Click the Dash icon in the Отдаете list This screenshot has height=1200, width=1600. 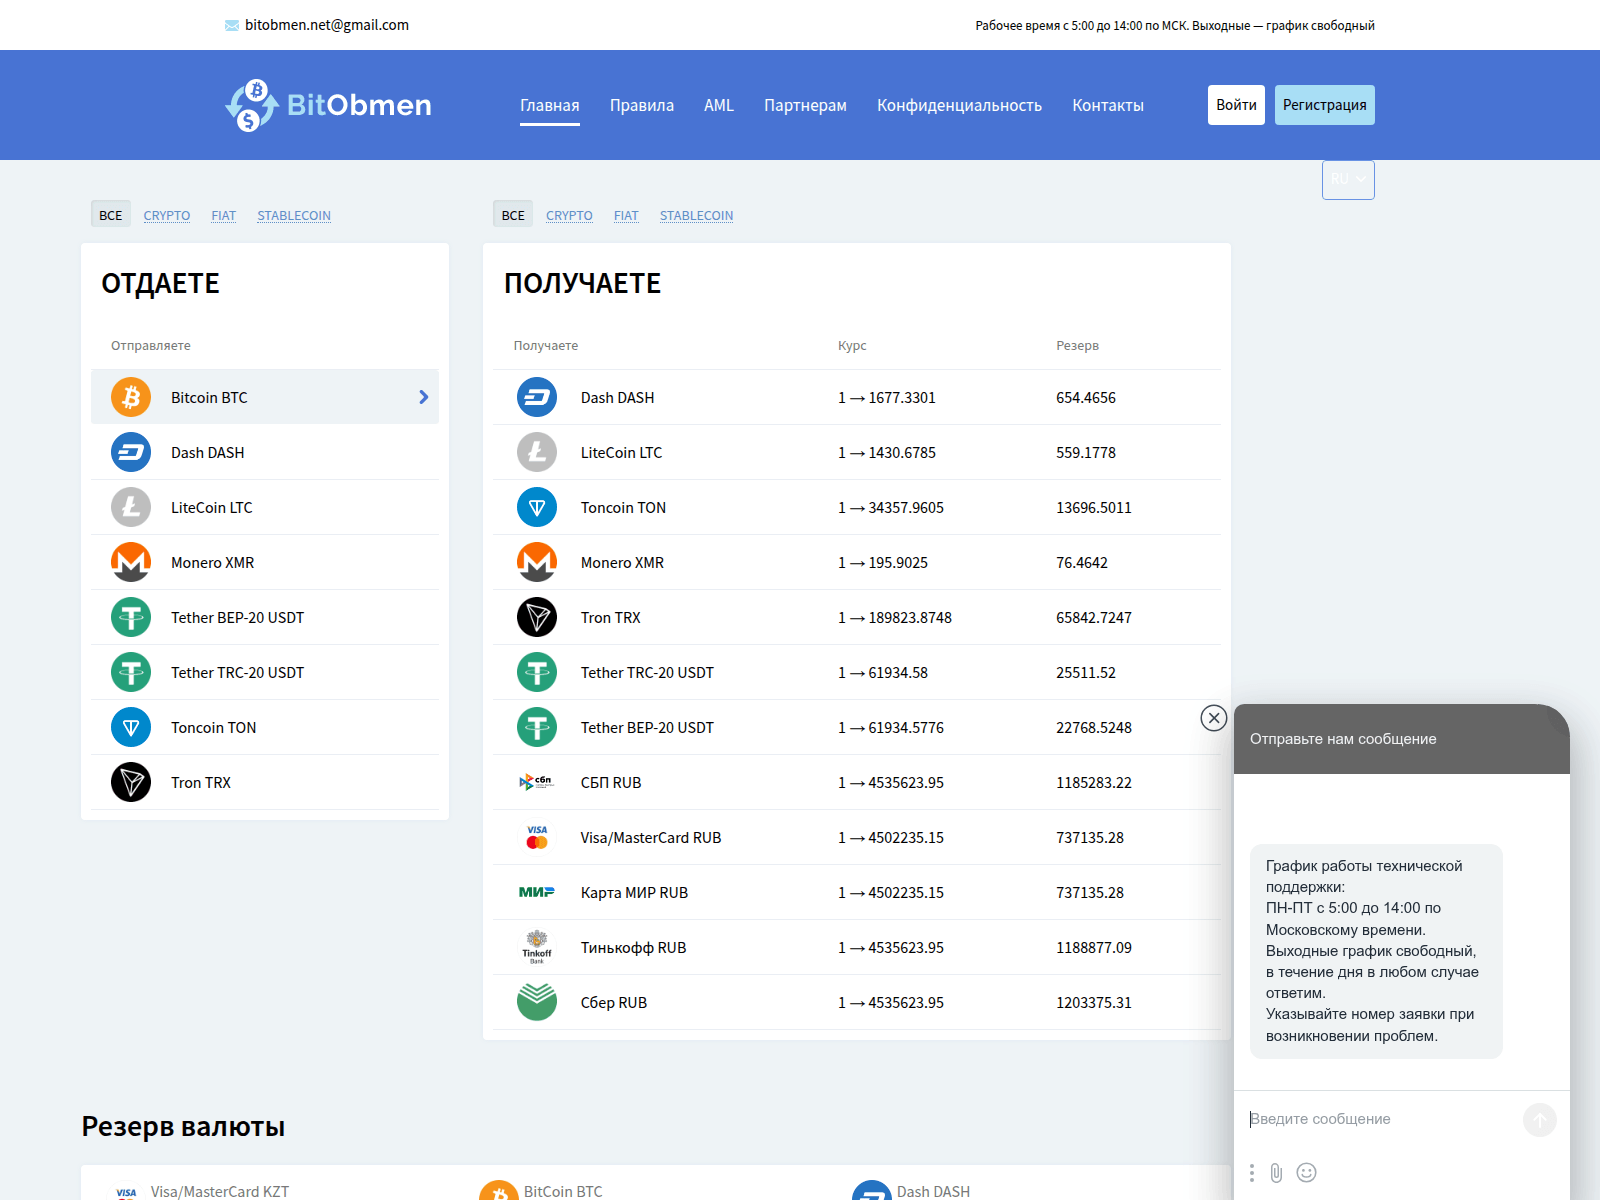pyautogui.click(x=131, y=452)
